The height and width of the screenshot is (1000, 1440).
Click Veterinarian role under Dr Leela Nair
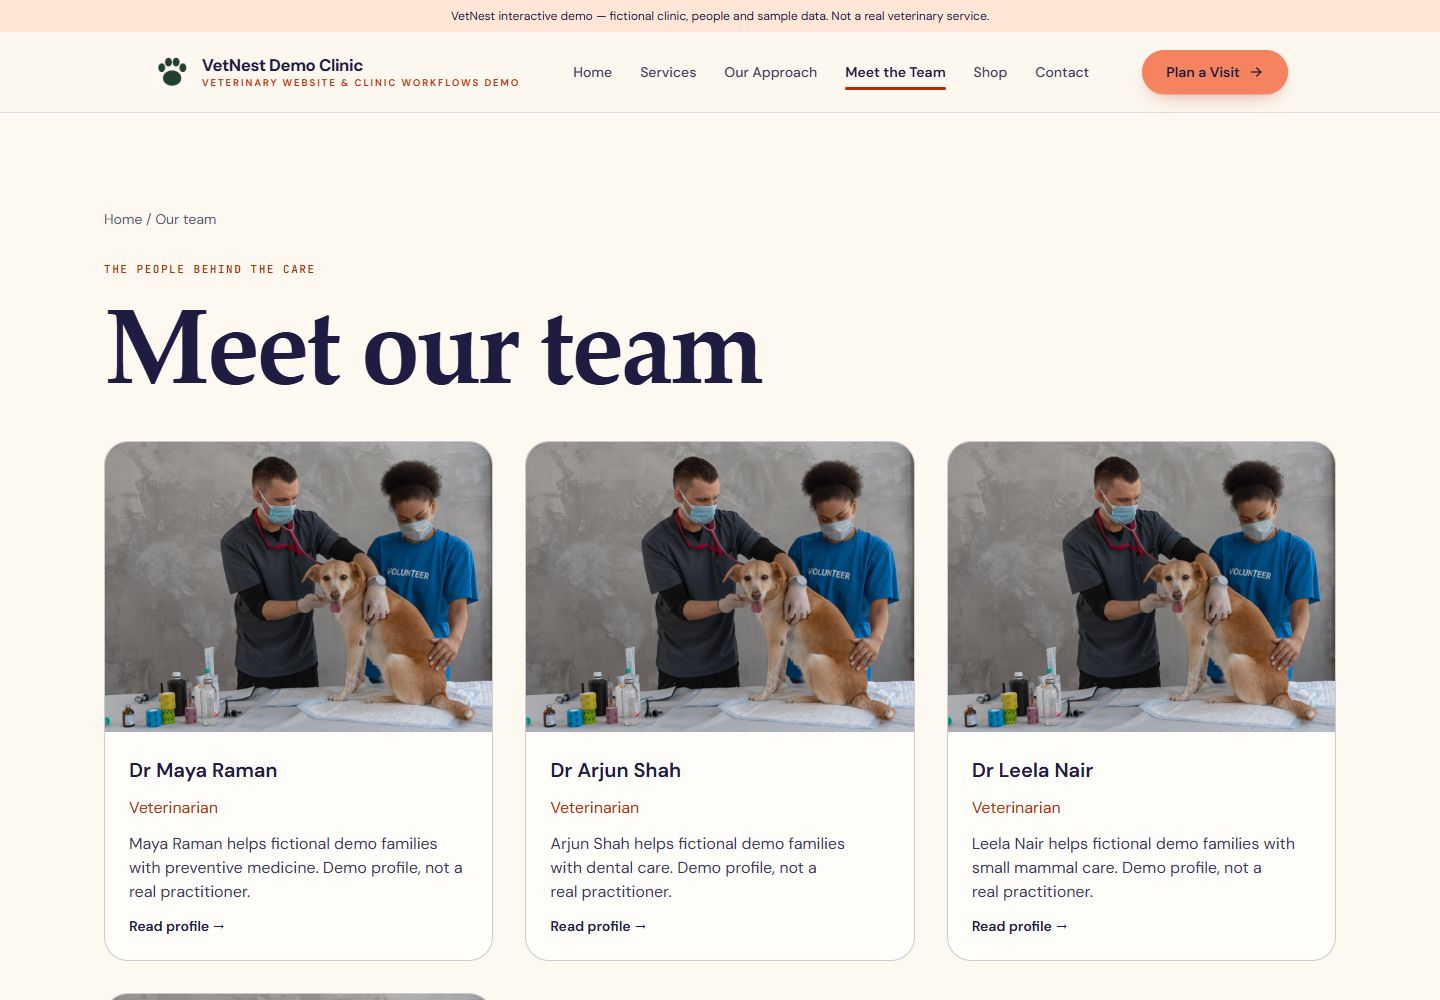tap(1016, 807)
